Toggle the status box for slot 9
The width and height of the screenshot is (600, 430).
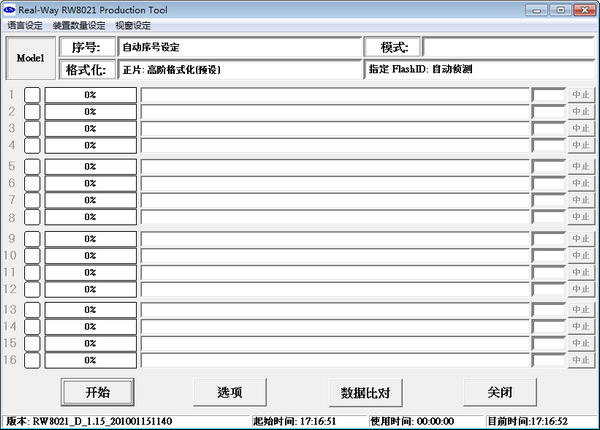coord(32,239)
